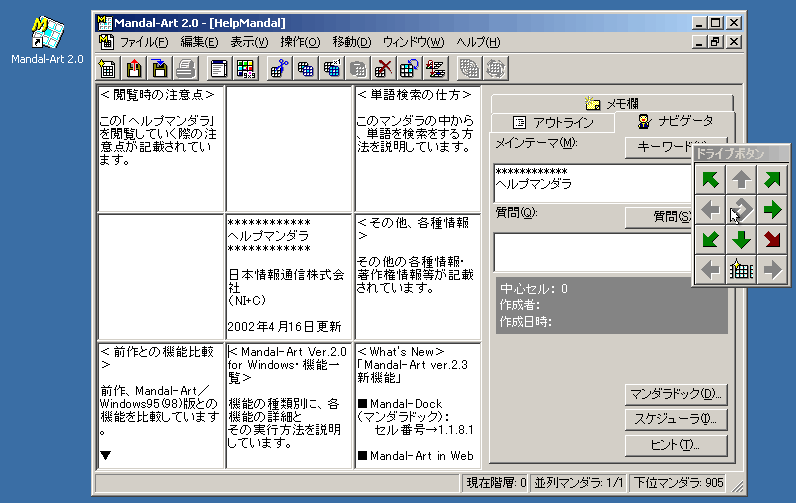The height and width of the screenshot is (503, 796).
Task: Click the main theme field showing ヘルプマンダラ
Action: coord(592,183)
